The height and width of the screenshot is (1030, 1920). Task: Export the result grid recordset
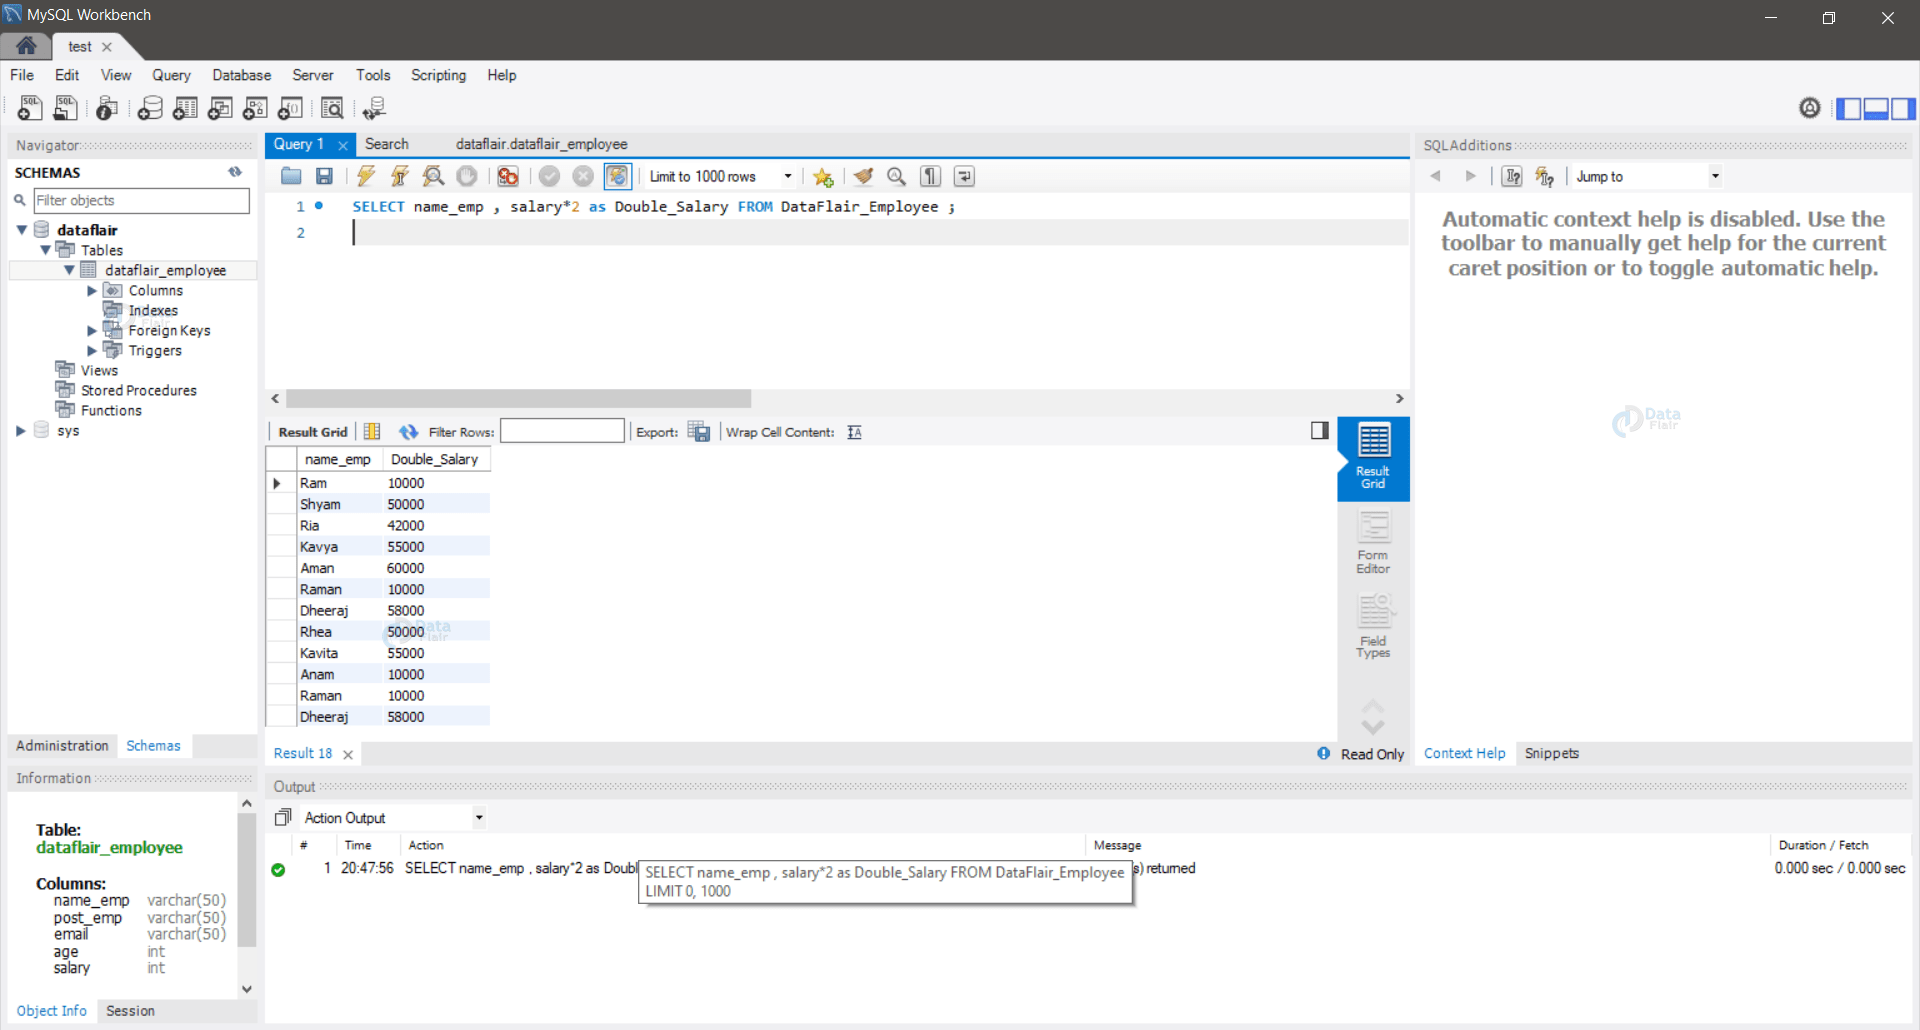pos(698,431)
